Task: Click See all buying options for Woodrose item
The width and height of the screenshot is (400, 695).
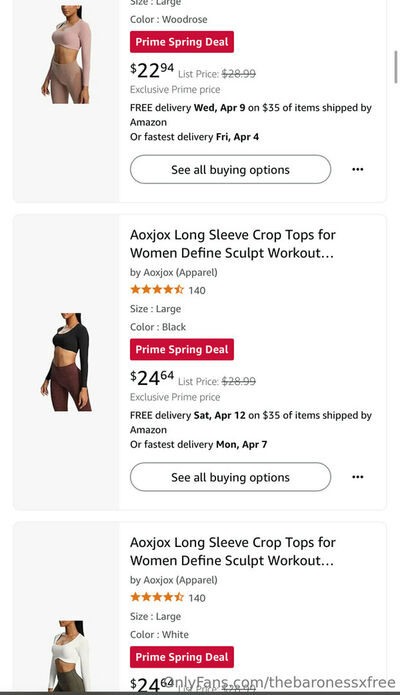Action: click(230, 169)
